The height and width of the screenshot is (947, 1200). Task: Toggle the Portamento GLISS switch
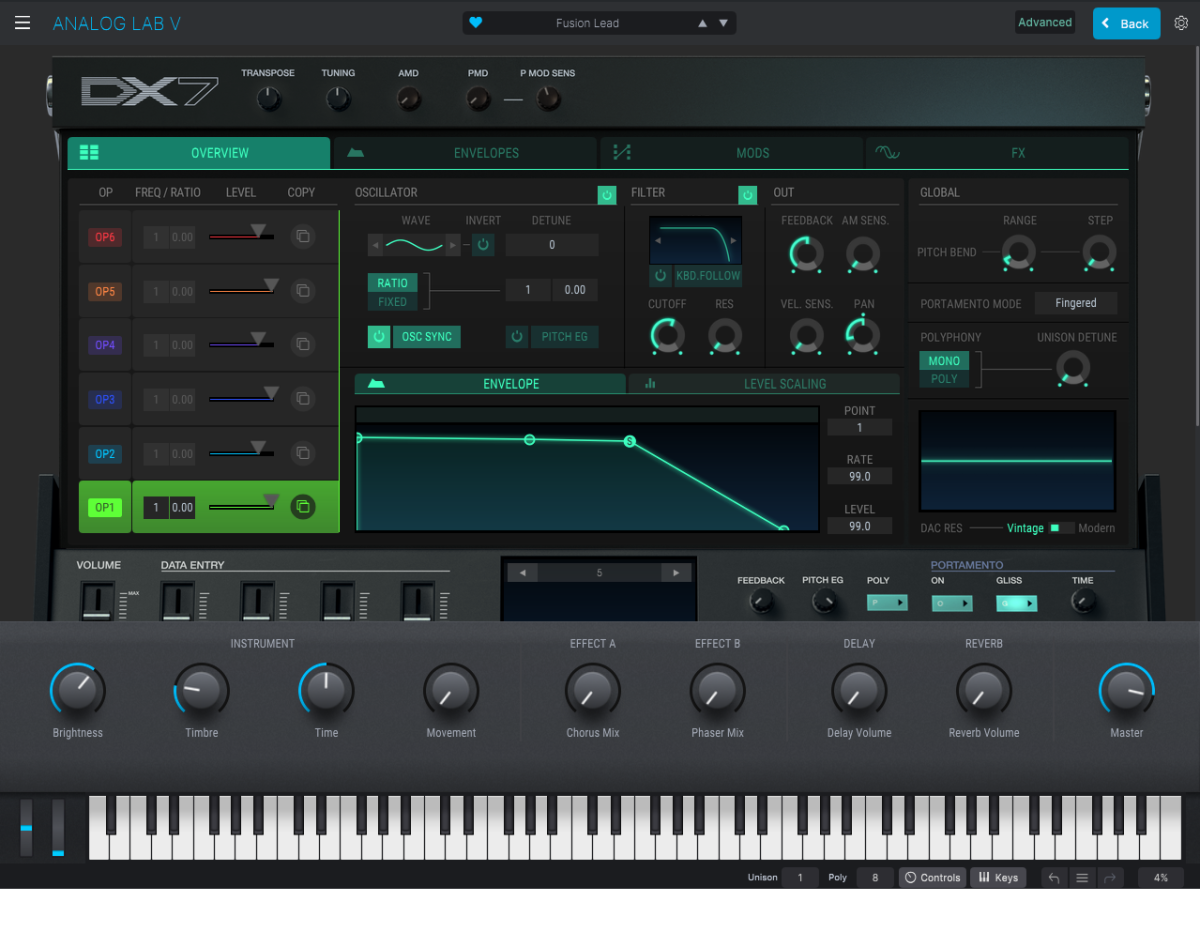click(x=1016, y=603)
